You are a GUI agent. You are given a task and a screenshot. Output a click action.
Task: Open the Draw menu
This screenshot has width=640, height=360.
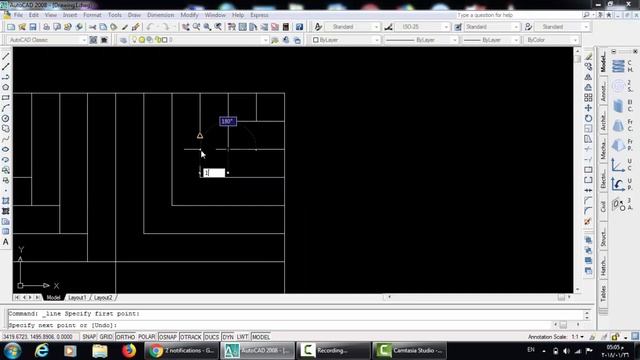click(134, 15)
